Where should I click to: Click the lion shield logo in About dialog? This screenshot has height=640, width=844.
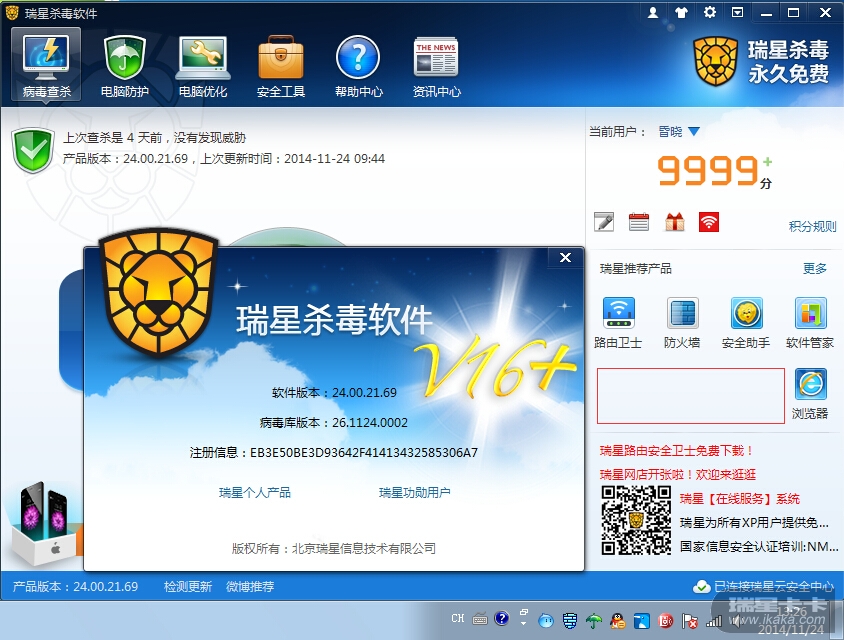159,292
